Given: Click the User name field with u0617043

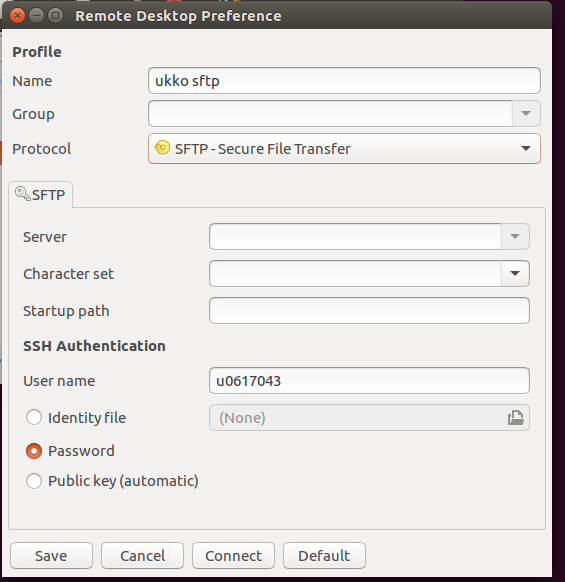Looking at the screenshot, I should coord(369,380).
